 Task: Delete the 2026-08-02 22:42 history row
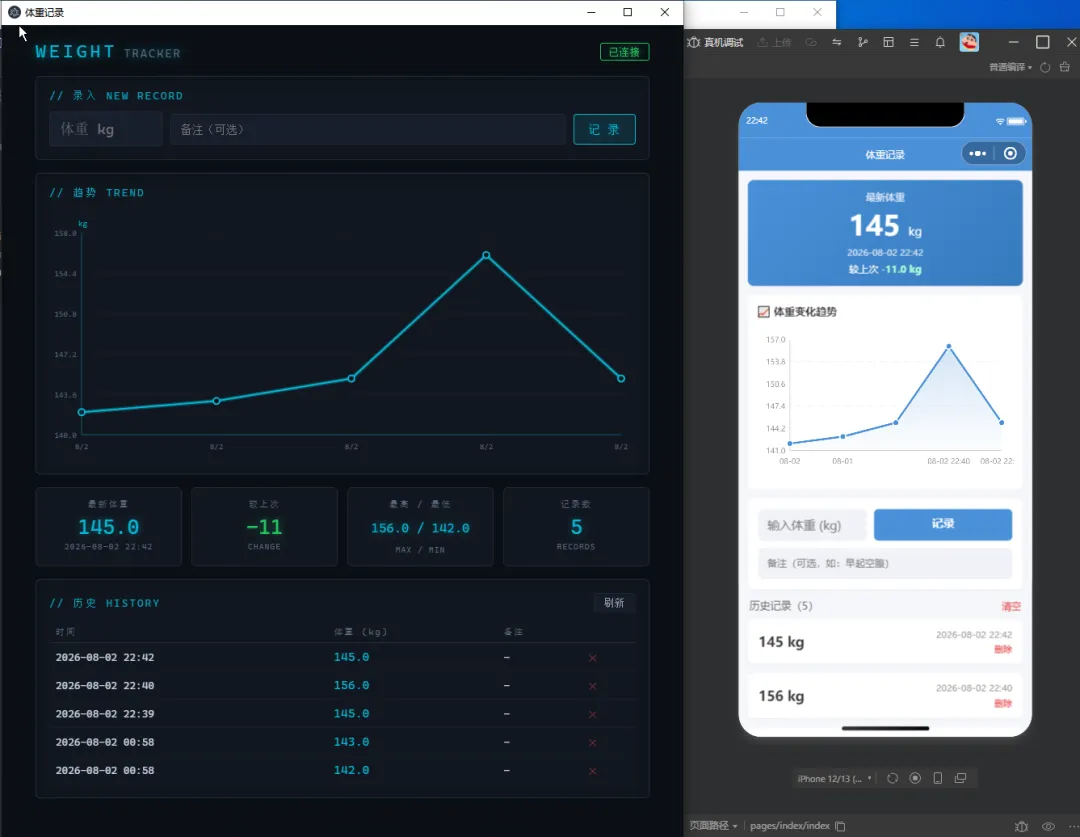click(592, 658)
